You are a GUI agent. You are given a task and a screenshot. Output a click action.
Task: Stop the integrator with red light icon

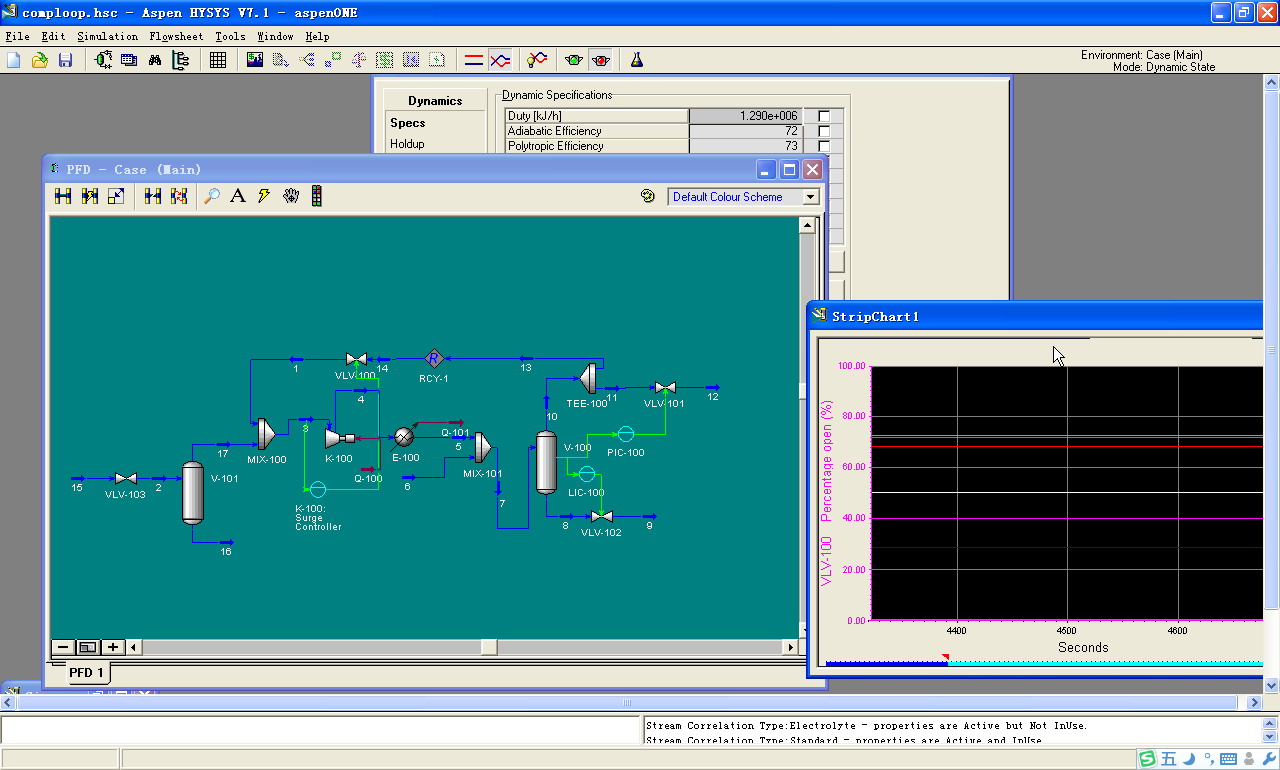(601, 60)
